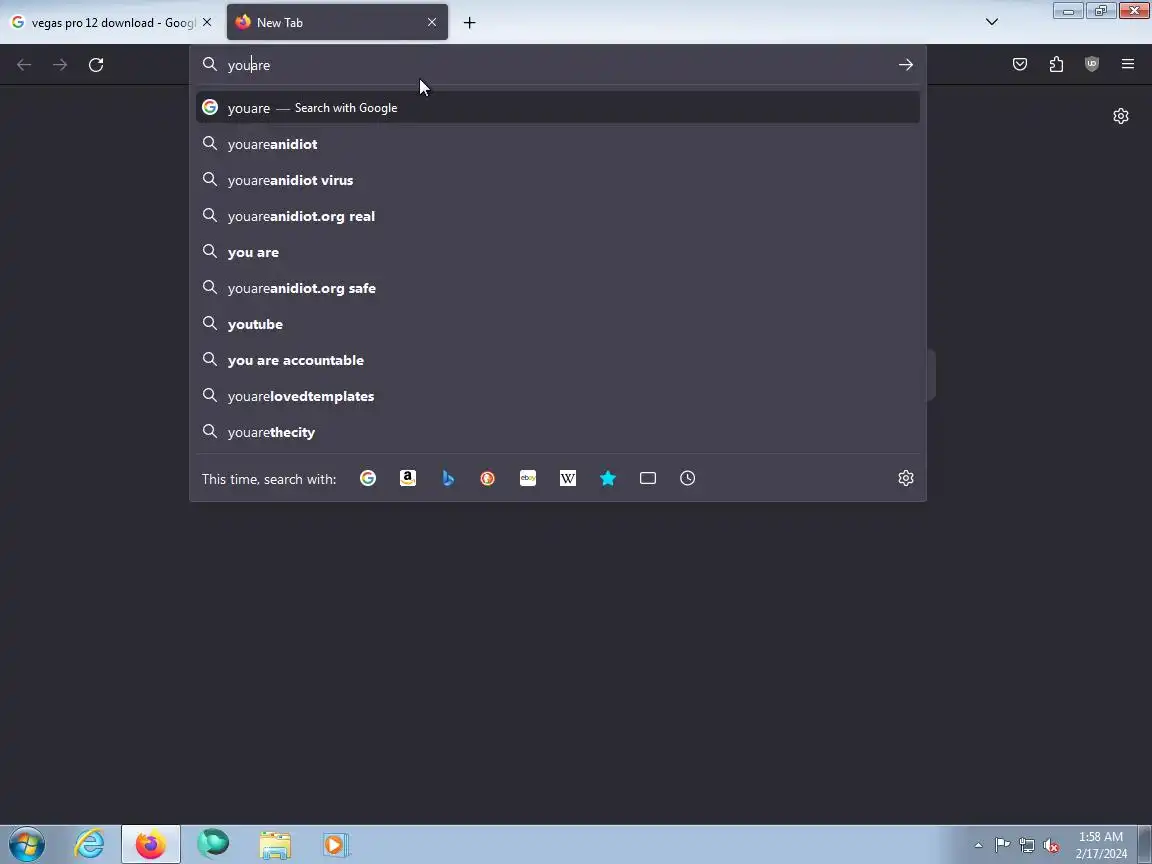This screenshot has width=1152, height=864.
Task: Choose the 'you are accountable' suggestion
Action: coord(558,360)
